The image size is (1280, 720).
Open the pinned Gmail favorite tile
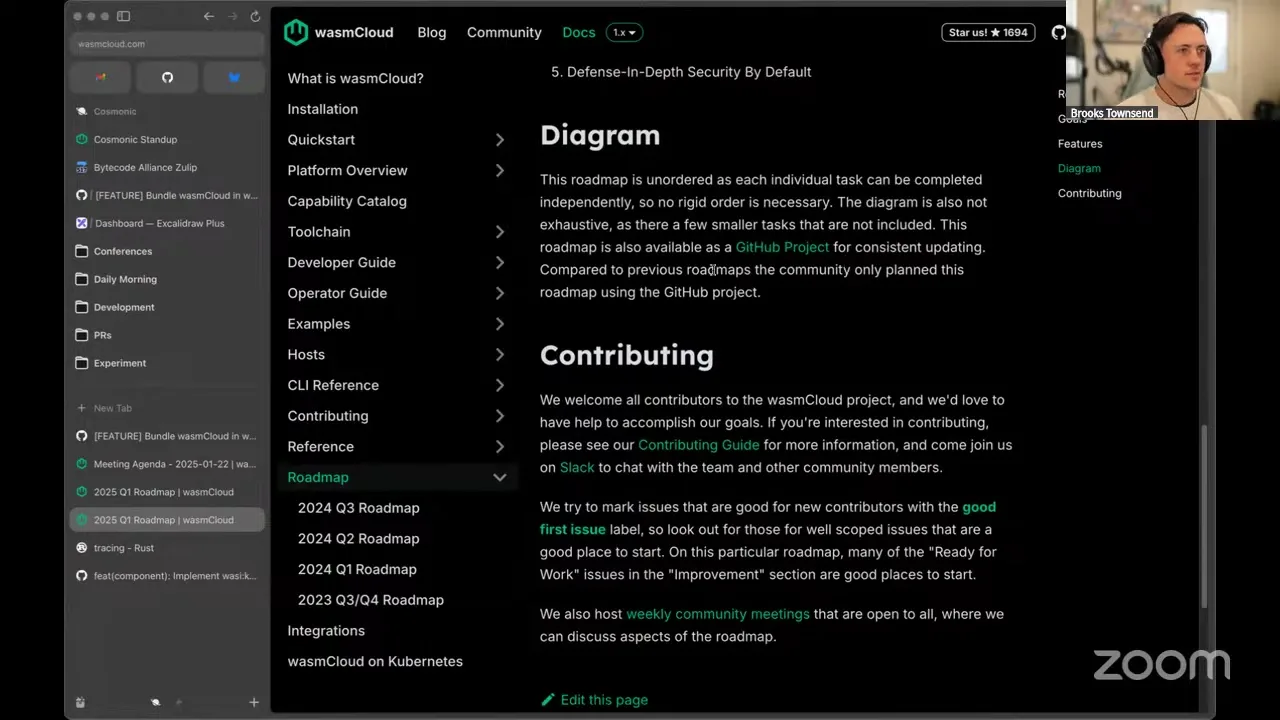[x=100, y=77]
